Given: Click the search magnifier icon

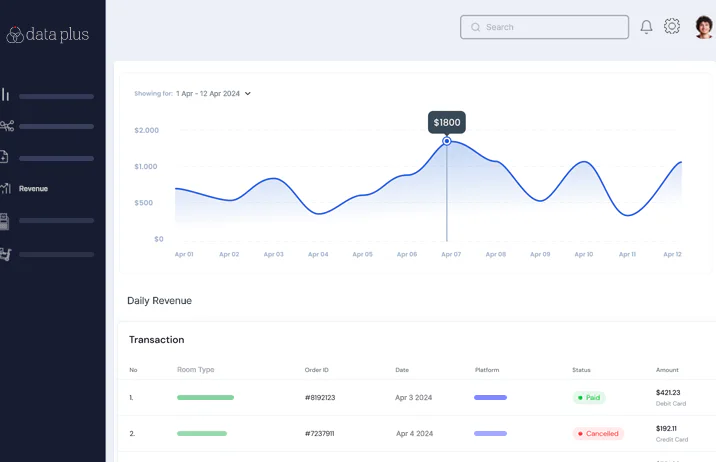Looking at the screenshot, I should tap(475, 27).
